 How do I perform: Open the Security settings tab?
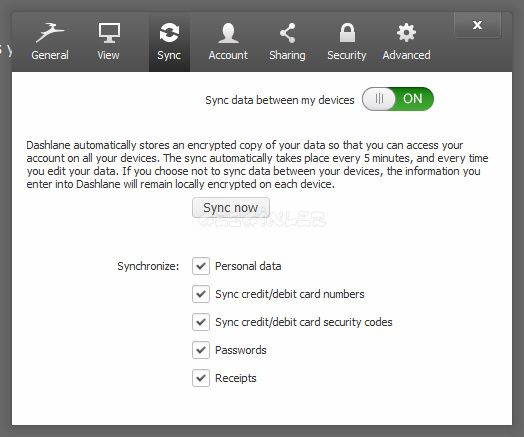pyautogui.click(x=347, y=42)
